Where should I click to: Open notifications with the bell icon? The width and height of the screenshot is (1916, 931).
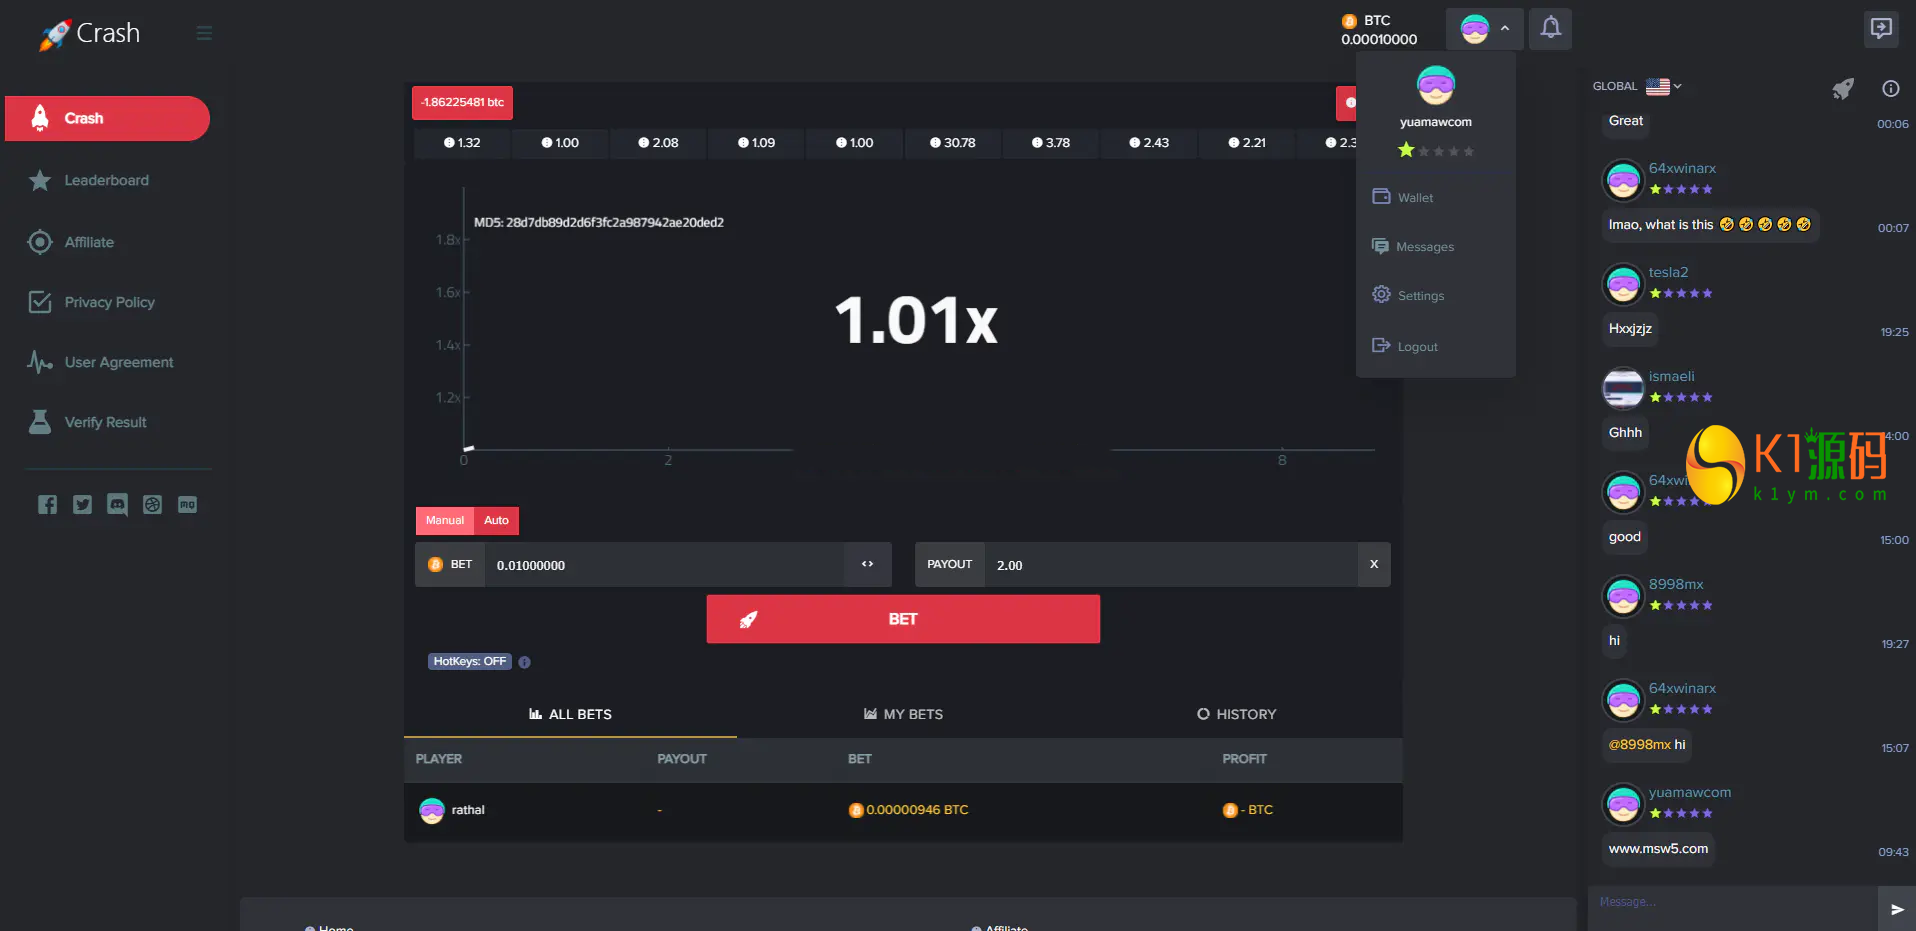tap(1550, 28)
